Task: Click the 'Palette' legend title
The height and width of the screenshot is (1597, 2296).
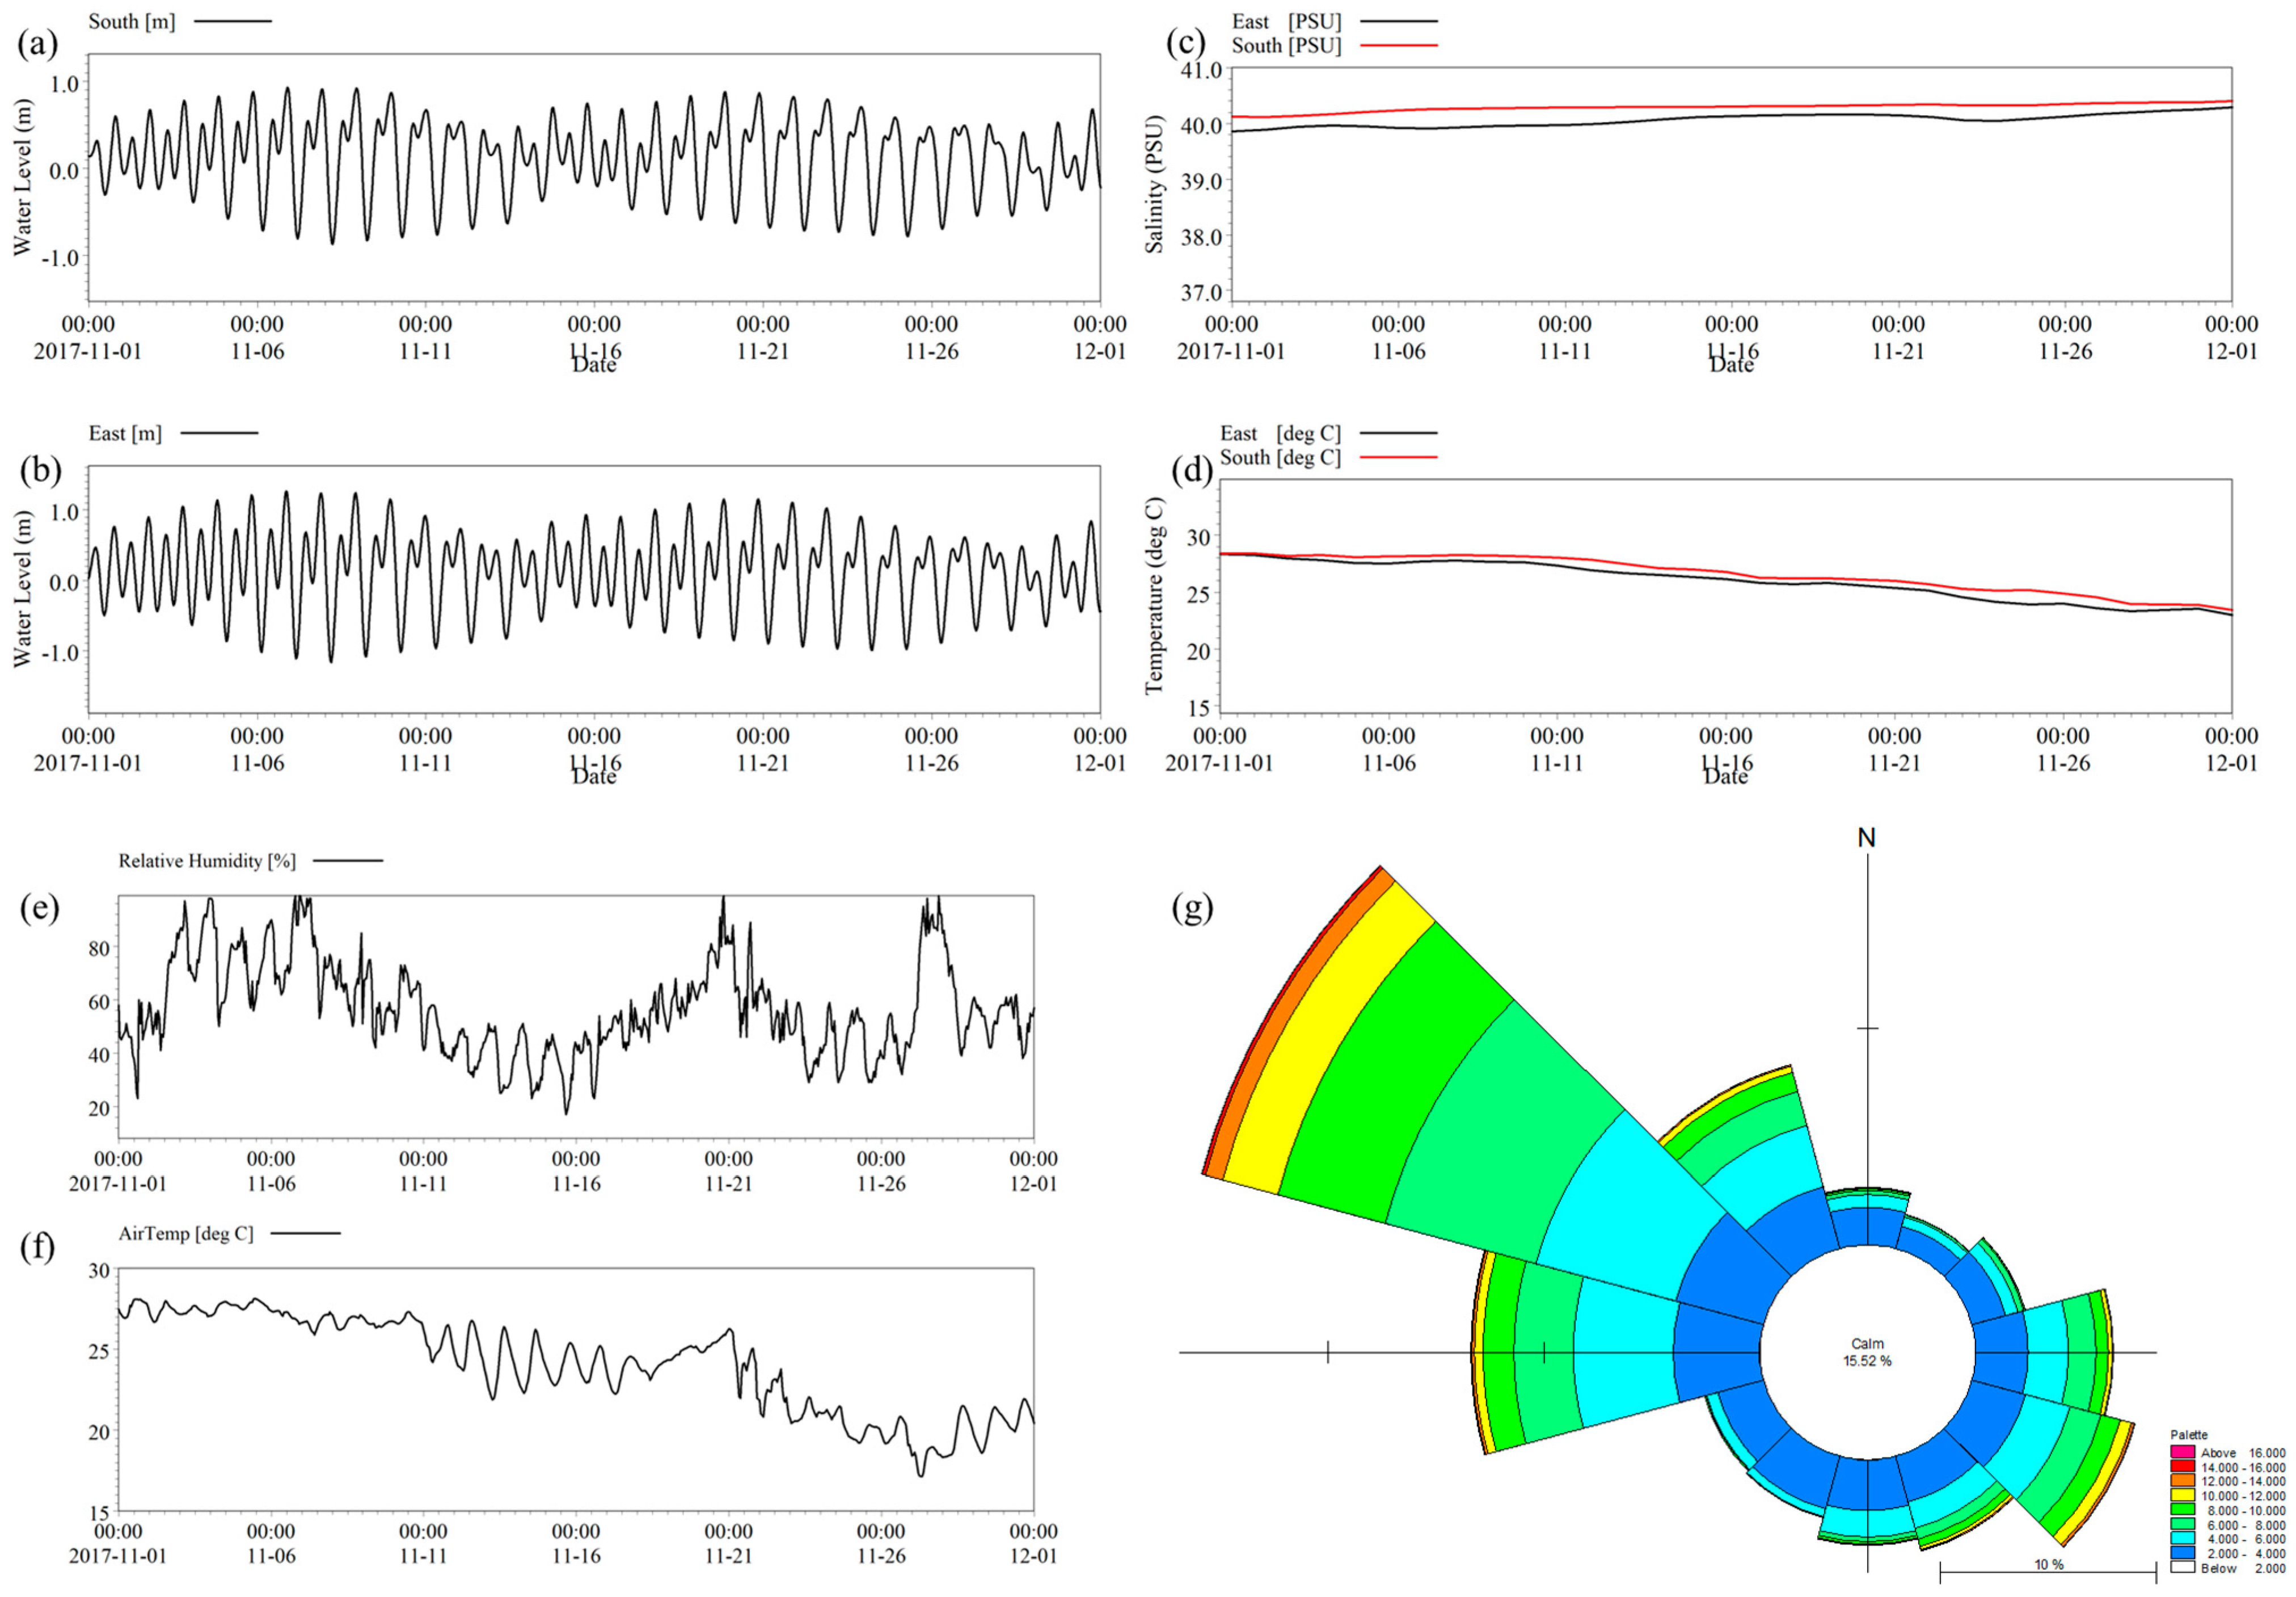Action: 2188,1435
